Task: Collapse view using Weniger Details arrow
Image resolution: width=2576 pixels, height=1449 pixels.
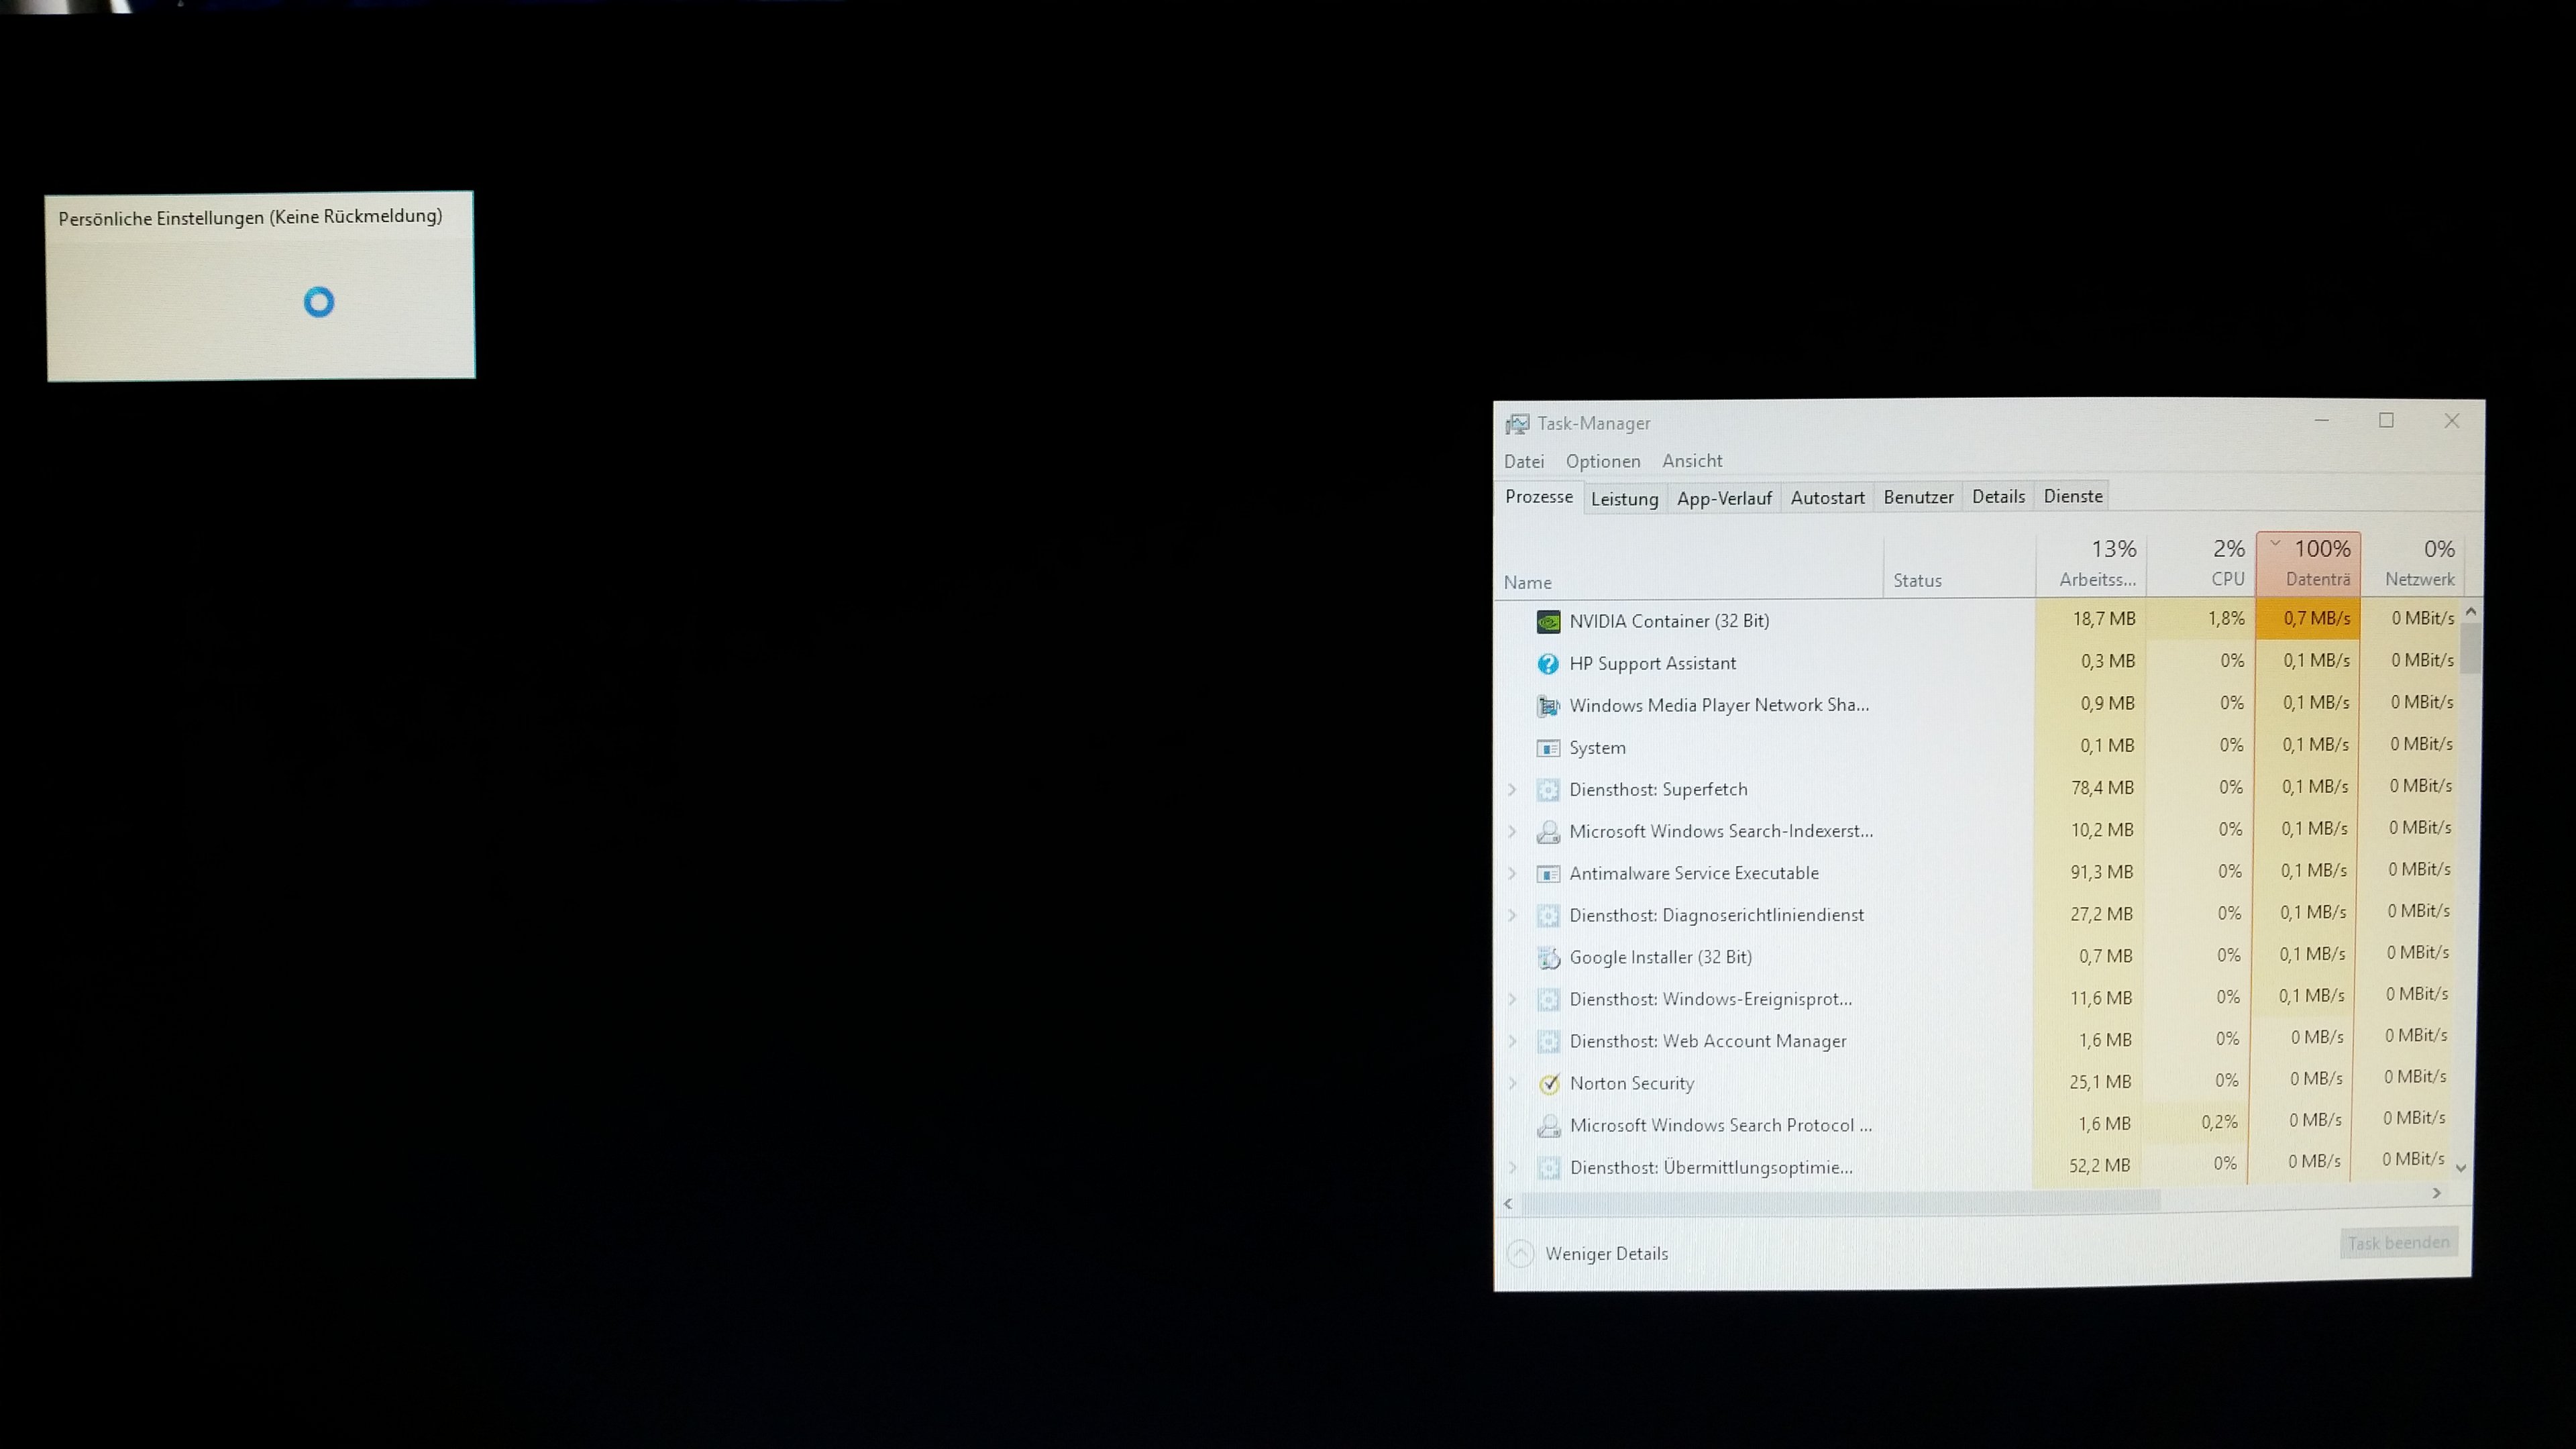Action: [x=1520, y=1254]
